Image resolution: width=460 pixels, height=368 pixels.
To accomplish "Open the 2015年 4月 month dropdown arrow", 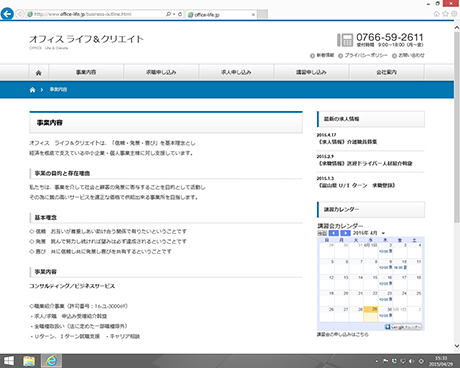I will 383,233.
